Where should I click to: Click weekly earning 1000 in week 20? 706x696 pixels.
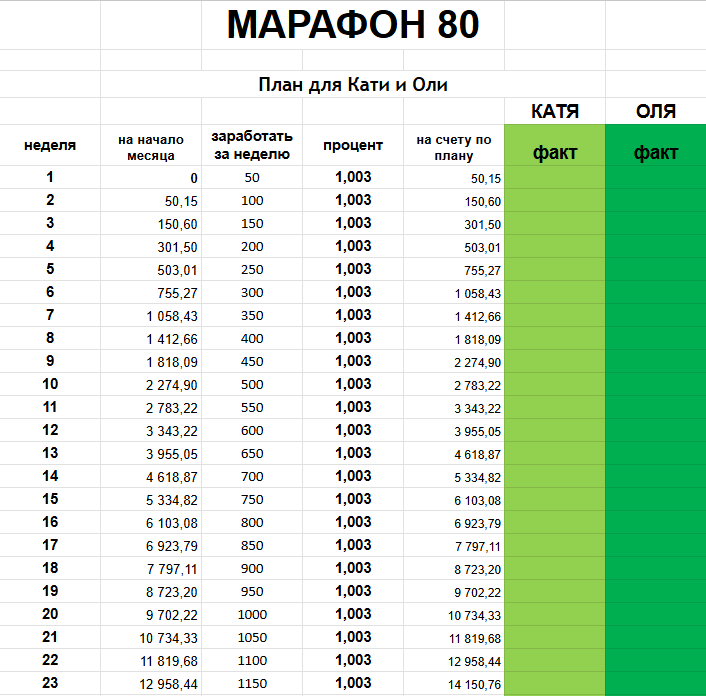[252, 615]
